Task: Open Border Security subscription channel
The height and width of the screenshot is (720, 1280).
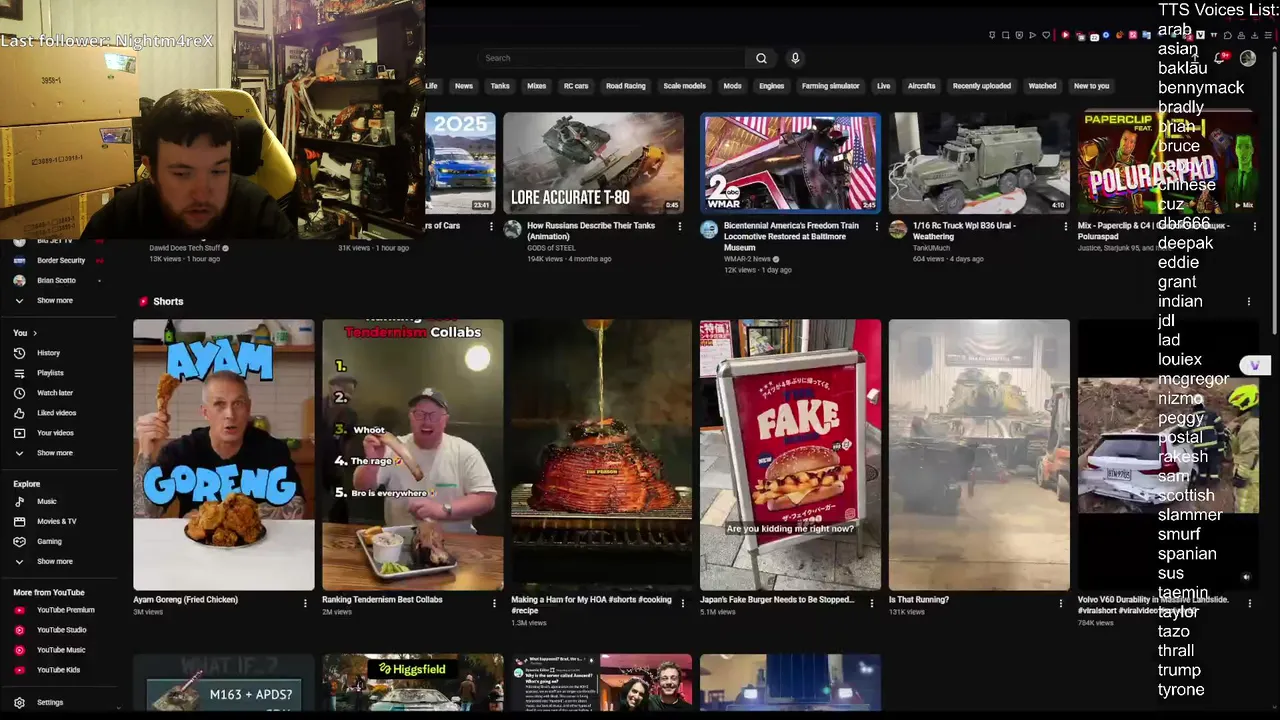Action: coord(60,260)
